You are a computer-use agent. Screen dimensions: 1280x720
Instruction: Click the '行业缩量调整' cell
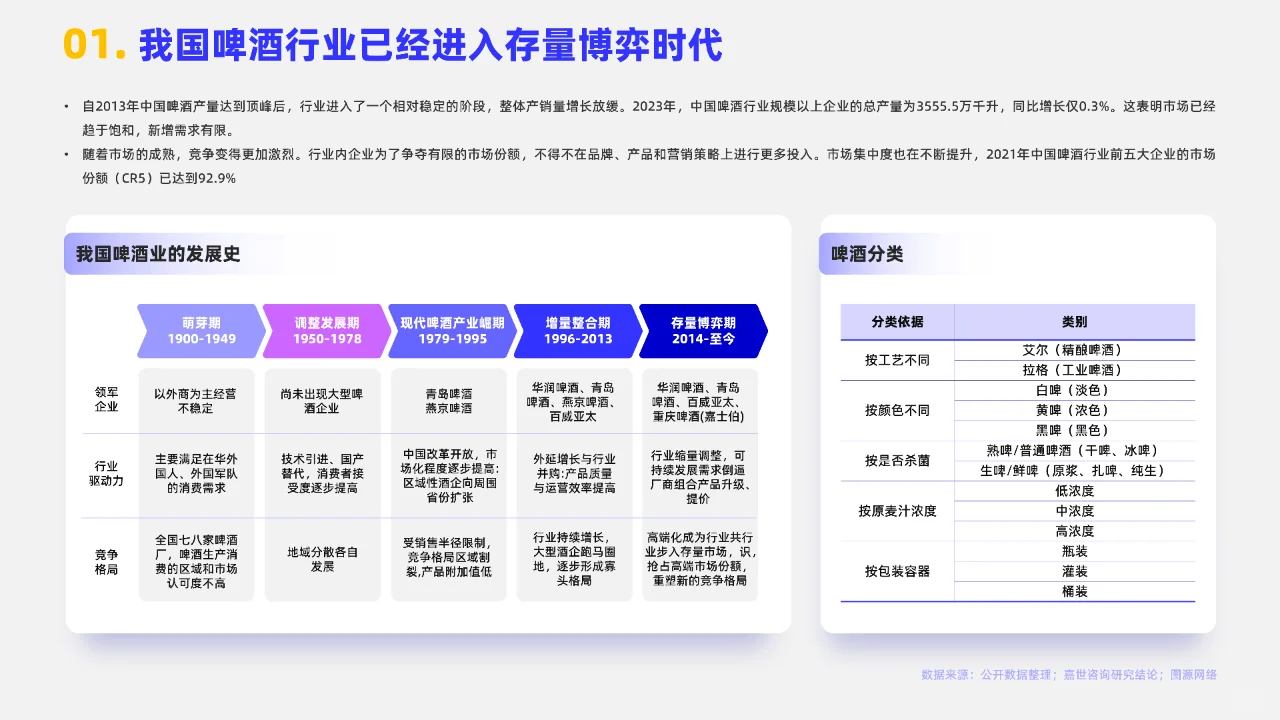coord(700,474)
